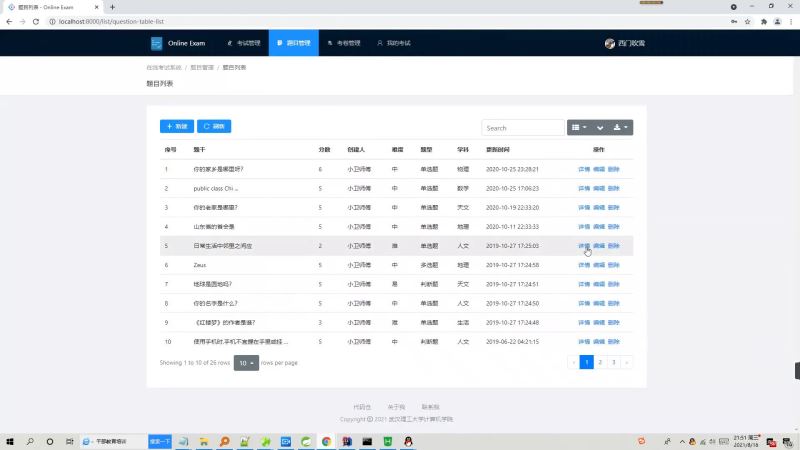This screenshot has height=450, width=800.
Task: Click the 'Showing 1 to 10 of 26 rows' text
Action: (195, 363)
